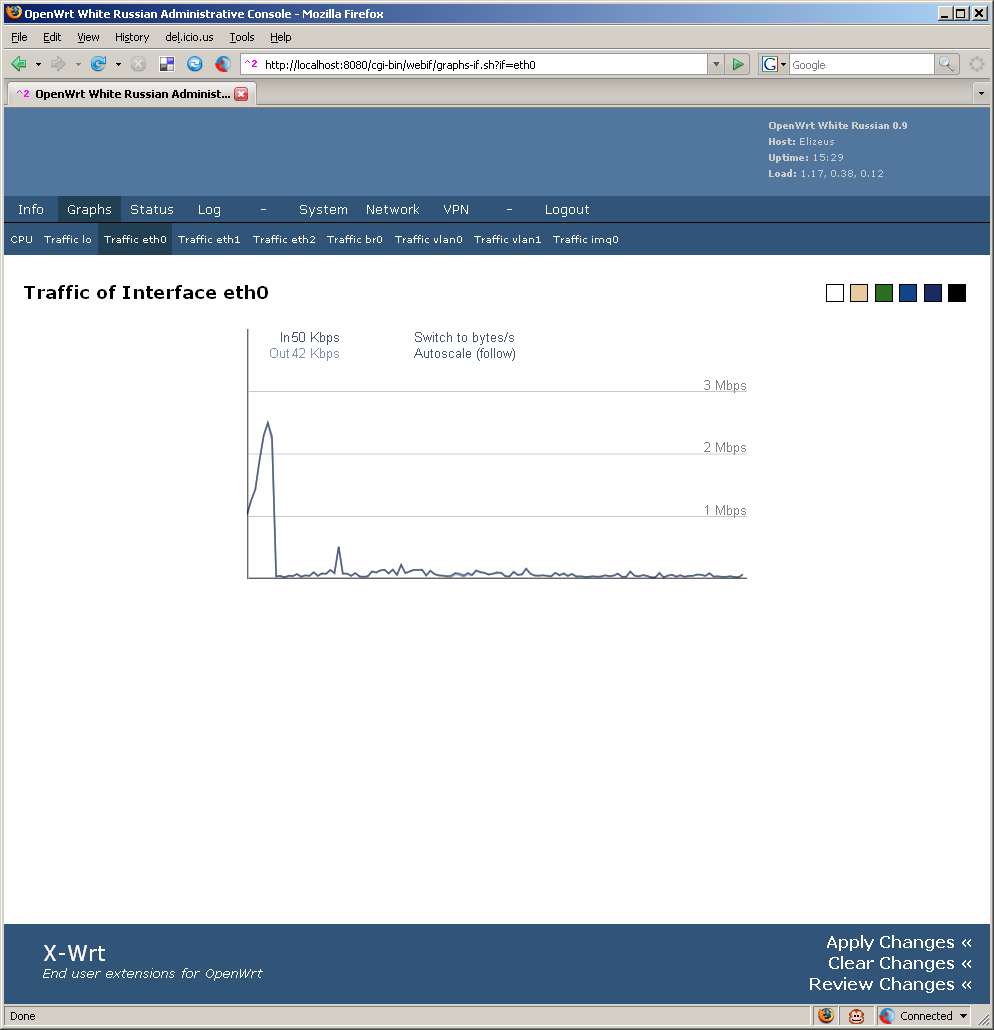Open the Back button history dropdown arrow
Screen dimensions: 994x1030
coord(38,64)
